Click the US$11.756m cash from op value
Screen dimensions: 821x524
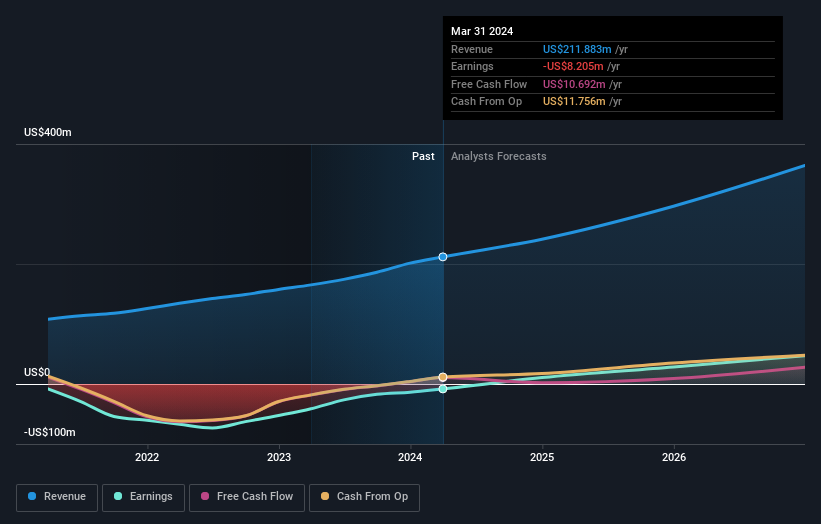pos(574,102)
